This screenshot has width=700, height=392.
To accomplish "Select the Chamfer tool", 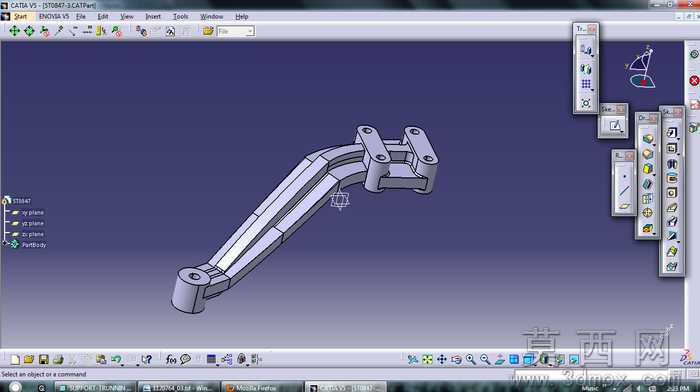I will tap(647, 154).
